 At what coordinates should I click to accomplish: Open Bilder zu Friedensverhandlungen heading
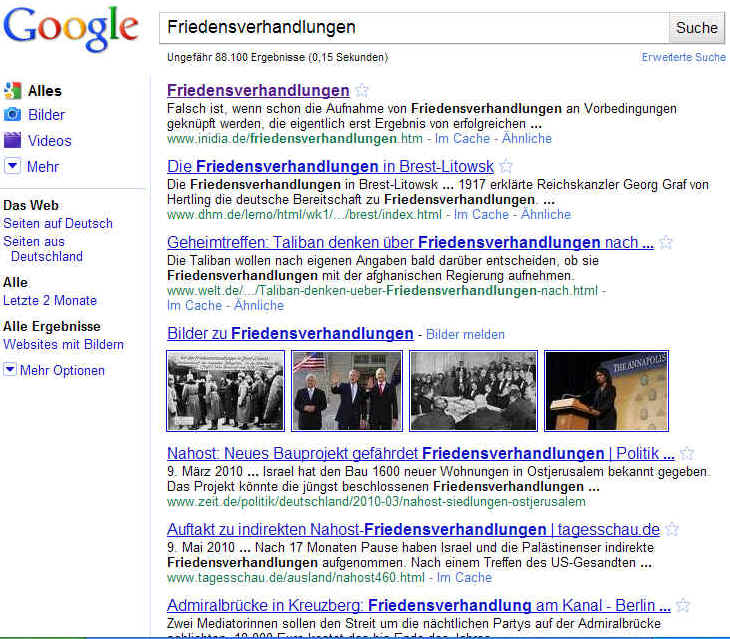tap(290, 333)
